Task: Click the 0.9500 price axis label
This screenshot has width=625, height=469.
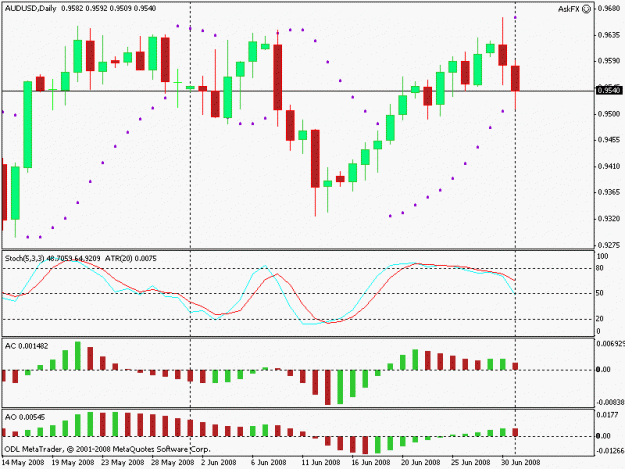Action: pos(609,114)
